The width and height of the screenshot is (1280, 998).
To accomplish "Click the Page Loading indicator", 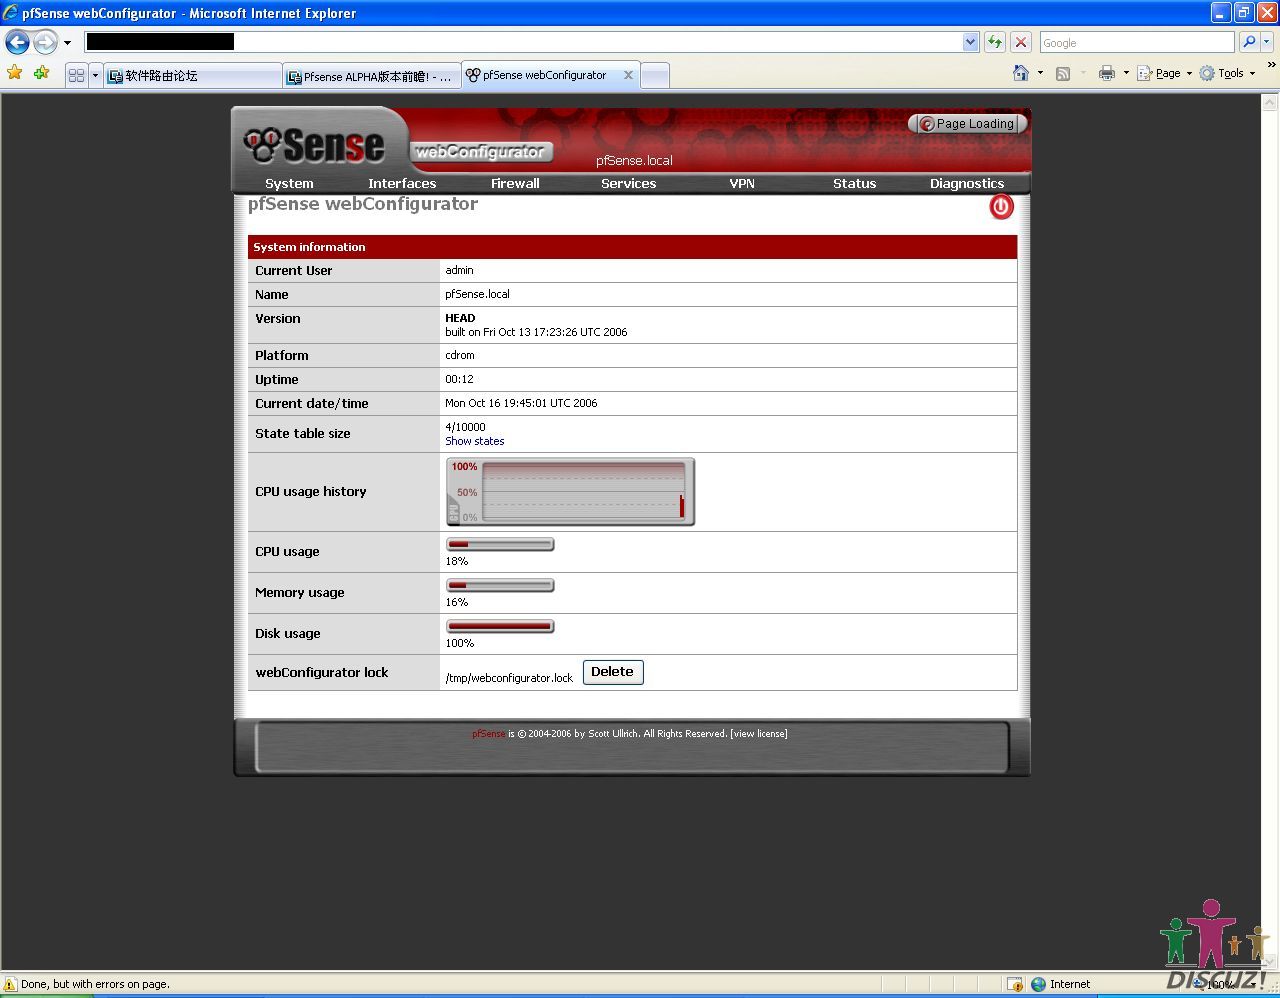I will pos(966,123).
